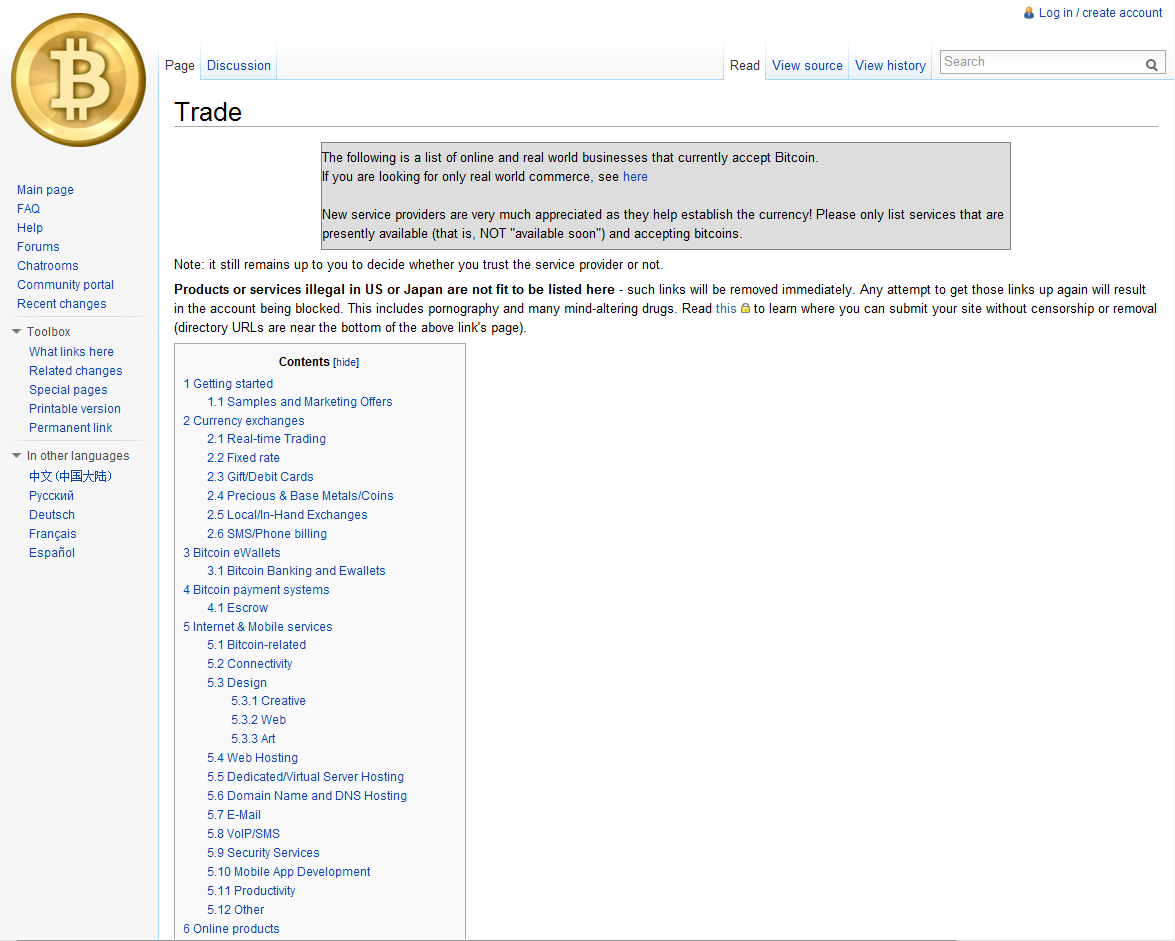
Task: Jump to '2.3 Gift/Debit Cards'
Action: point(261,476)
